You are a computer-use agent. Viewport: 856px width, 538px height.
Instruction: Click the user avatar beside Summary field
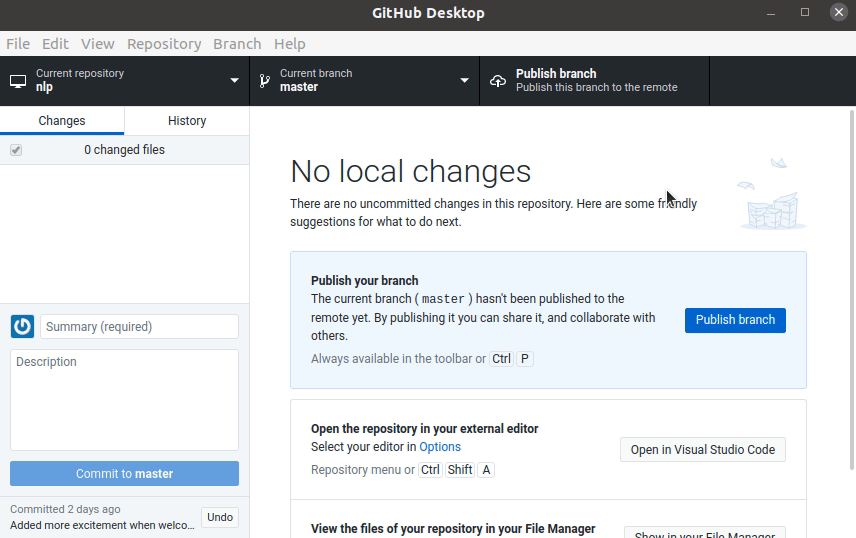tap(22, 327)
